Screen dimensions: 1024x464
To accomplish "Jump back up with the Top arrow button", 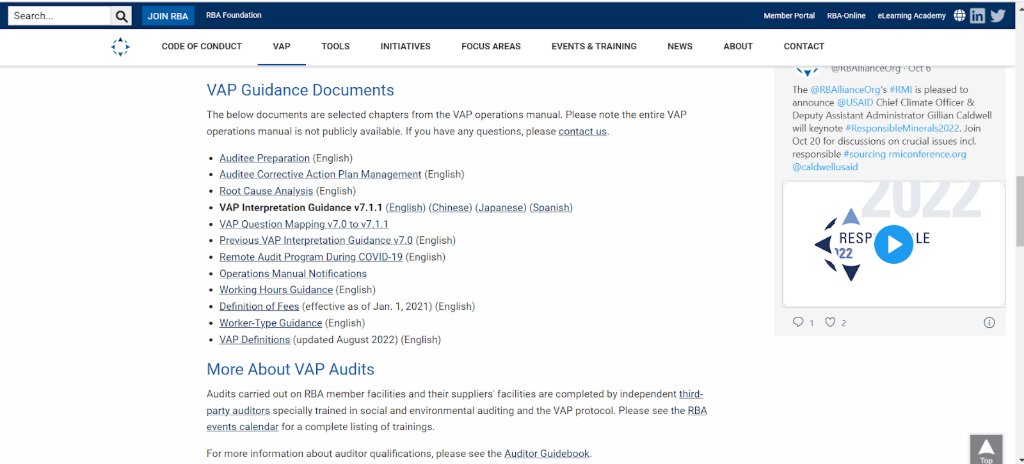I will point(985,449).
